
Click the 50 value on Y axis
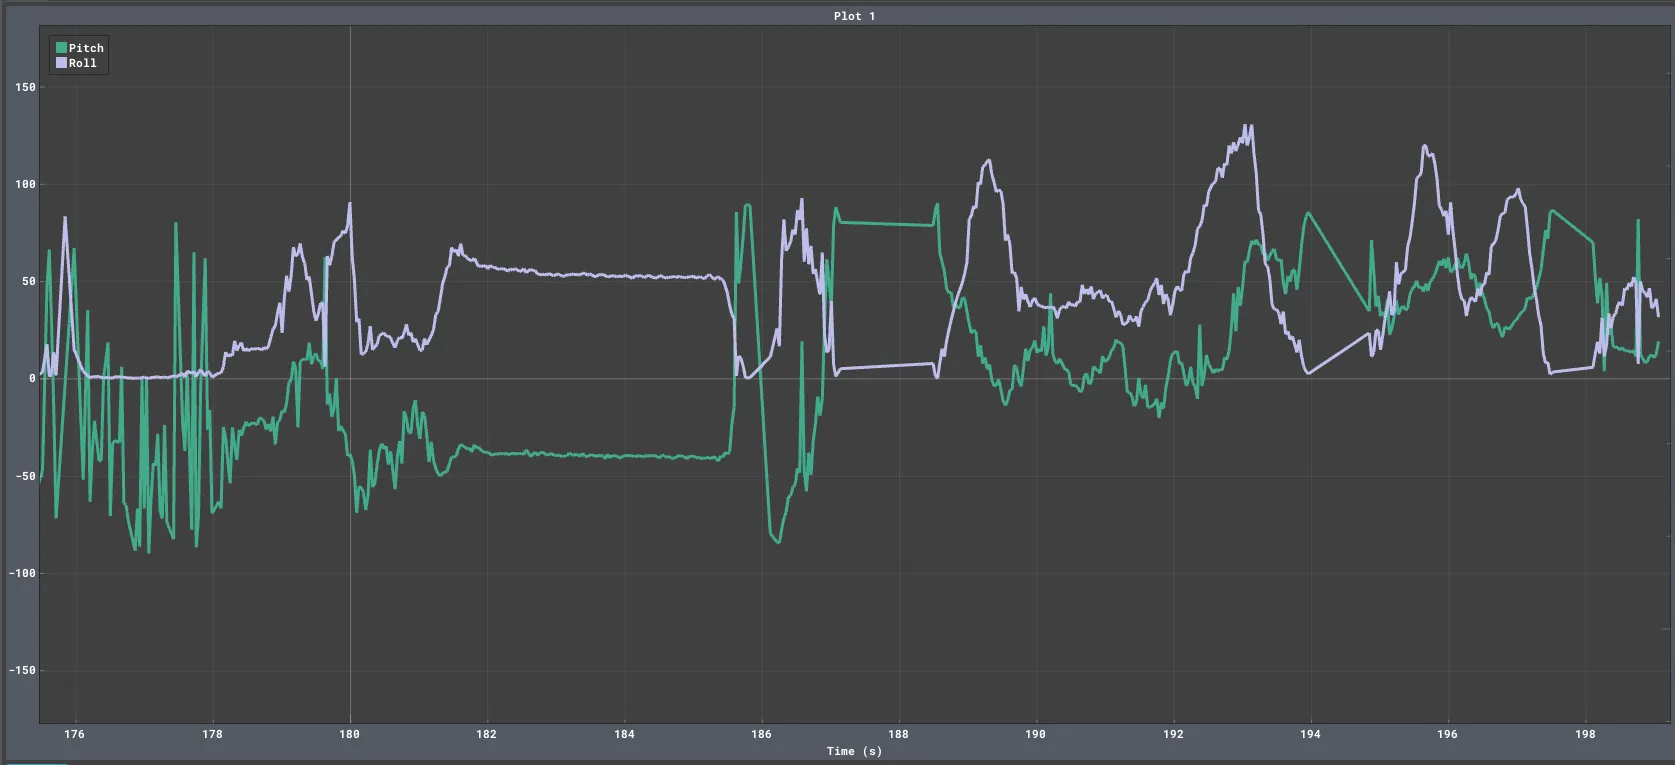tap(28, 281)
